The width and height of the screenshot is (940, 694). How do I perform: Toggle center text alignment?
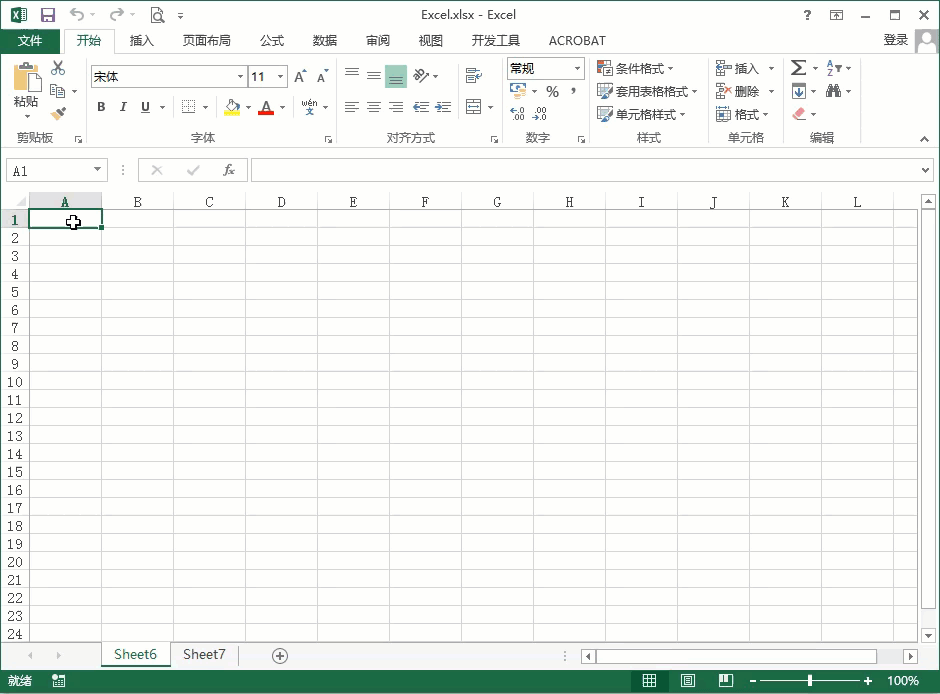(373, 107)
